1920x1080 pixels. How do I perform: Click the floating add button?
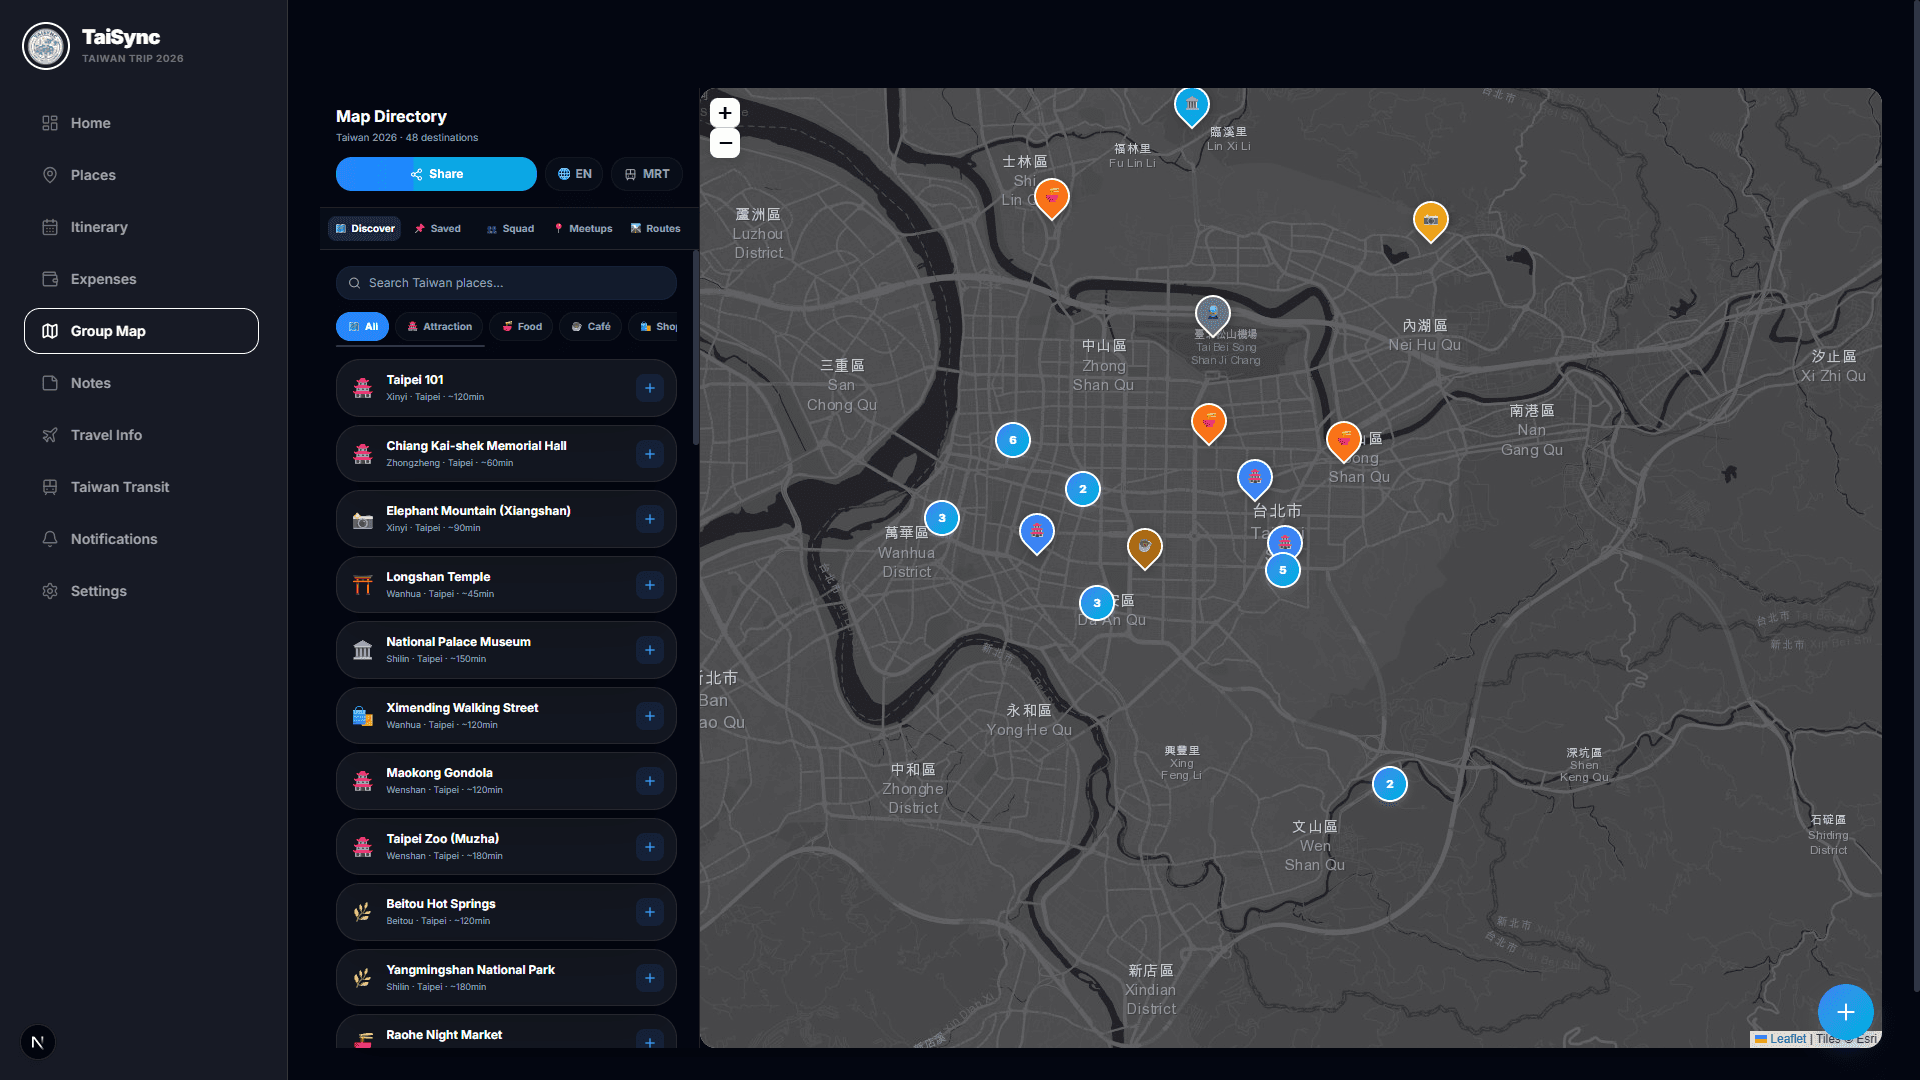(1845, 1012)
